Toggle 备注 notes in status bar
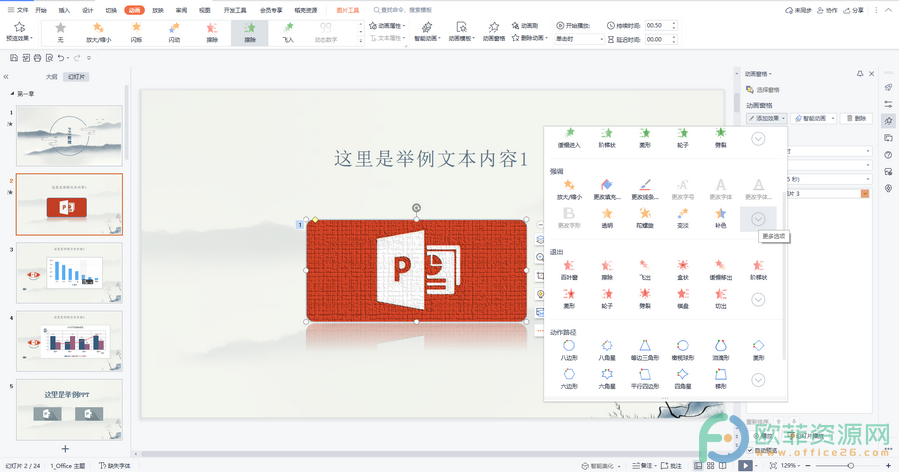Image resolution: width=899 pixels, height=472 pixels. point(642,466)
